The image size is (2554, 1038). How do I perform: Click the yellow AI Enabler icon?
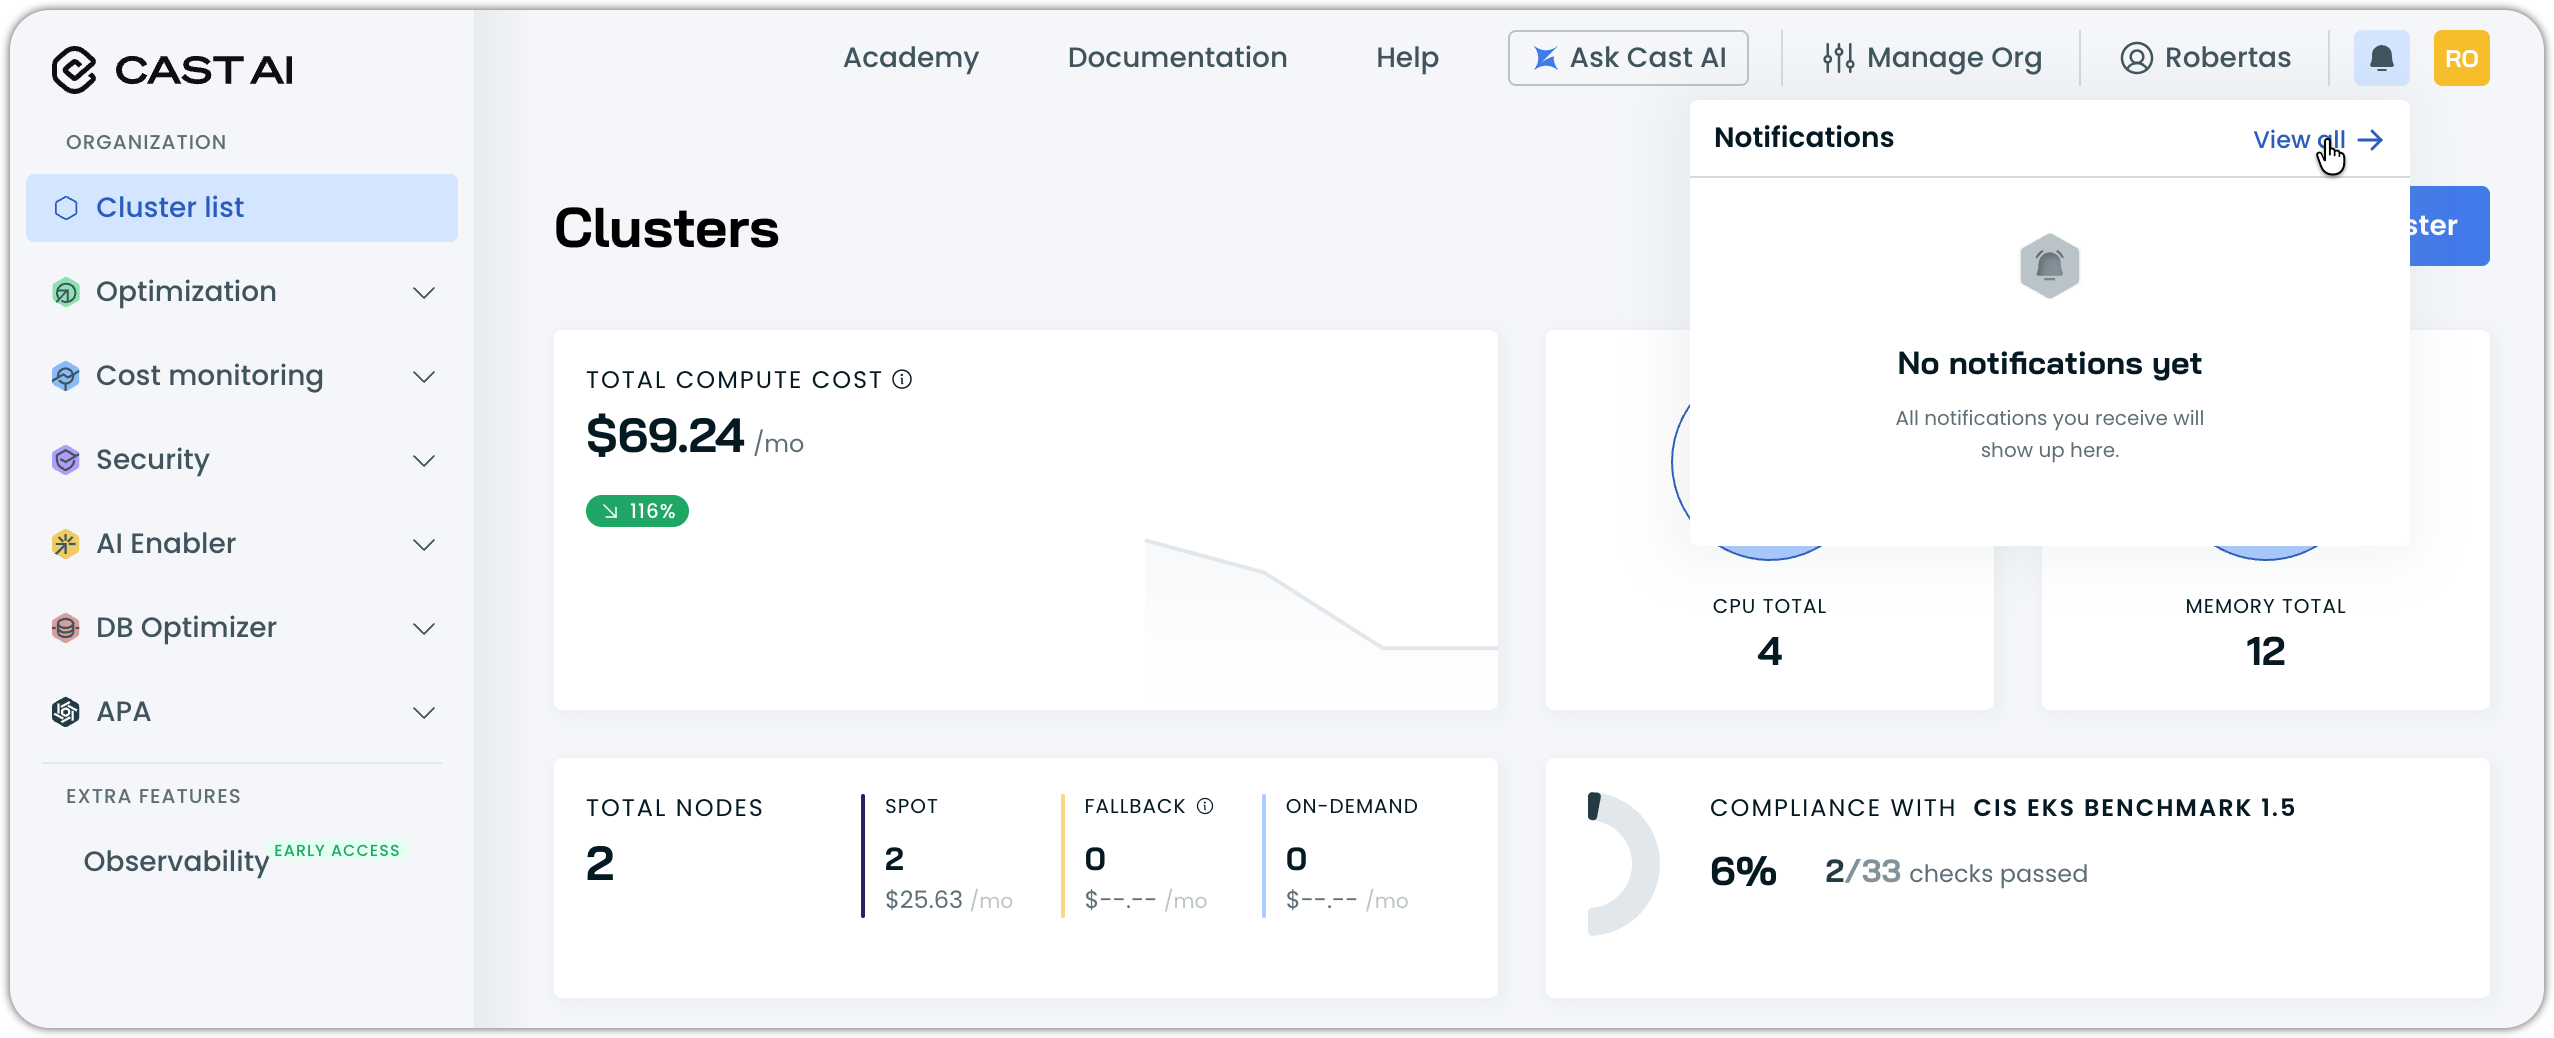66,544
